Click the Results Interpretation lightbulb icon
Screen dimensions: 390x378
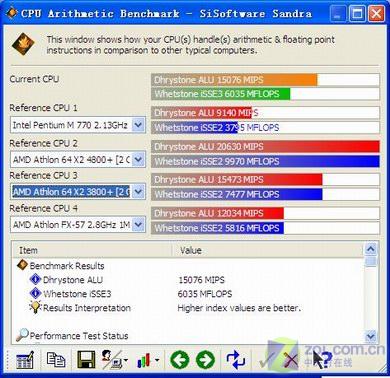(35, 307)
